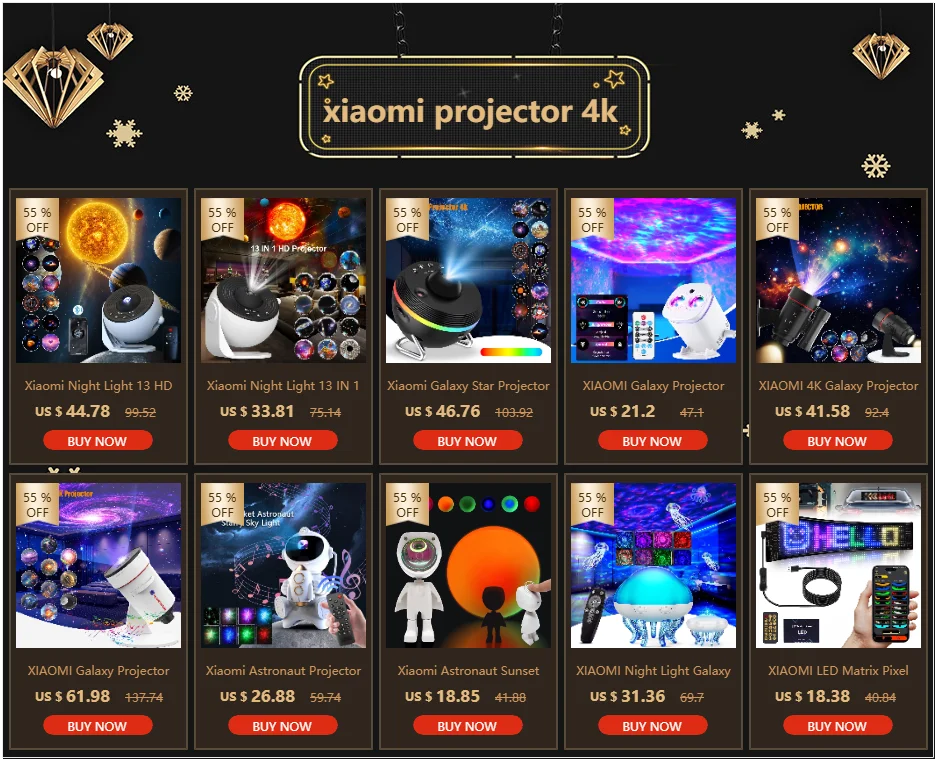936x760 pixels.
Task: Click the 55% OFF badge on LED Matrix Pixel
Action: pyautogui.click(x=777, y=504)
